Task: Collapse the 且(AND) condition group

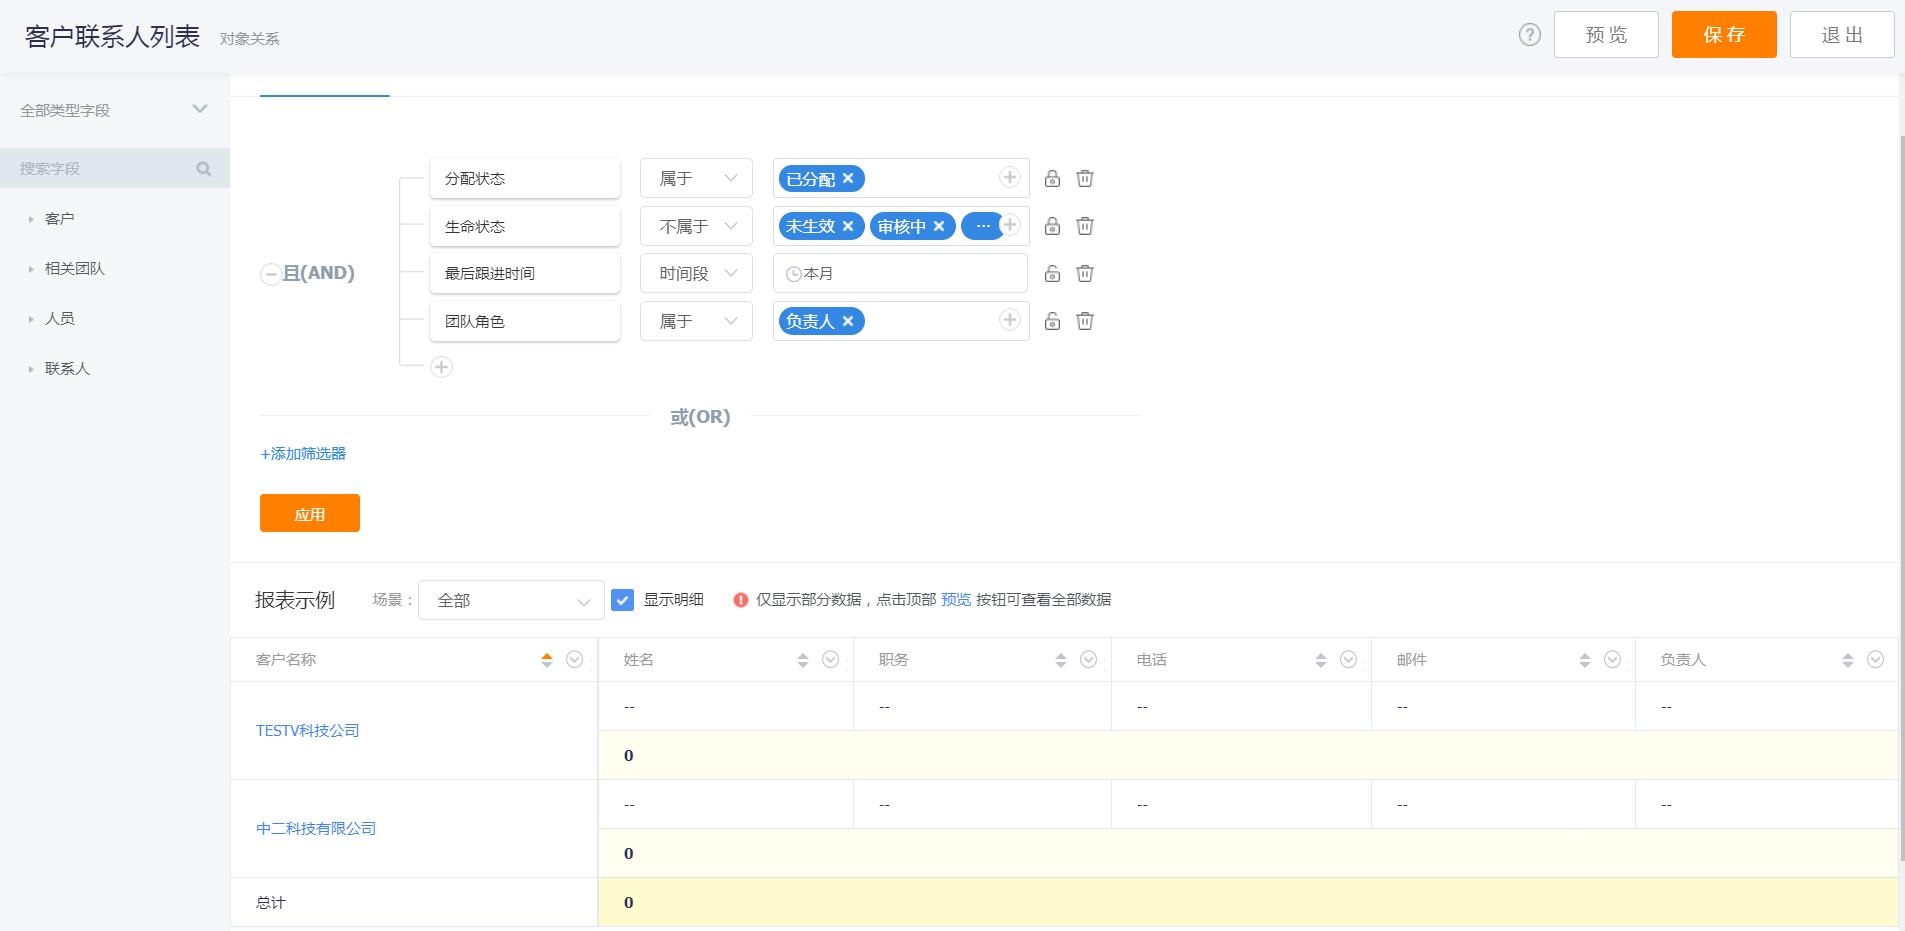Action: 270,274
